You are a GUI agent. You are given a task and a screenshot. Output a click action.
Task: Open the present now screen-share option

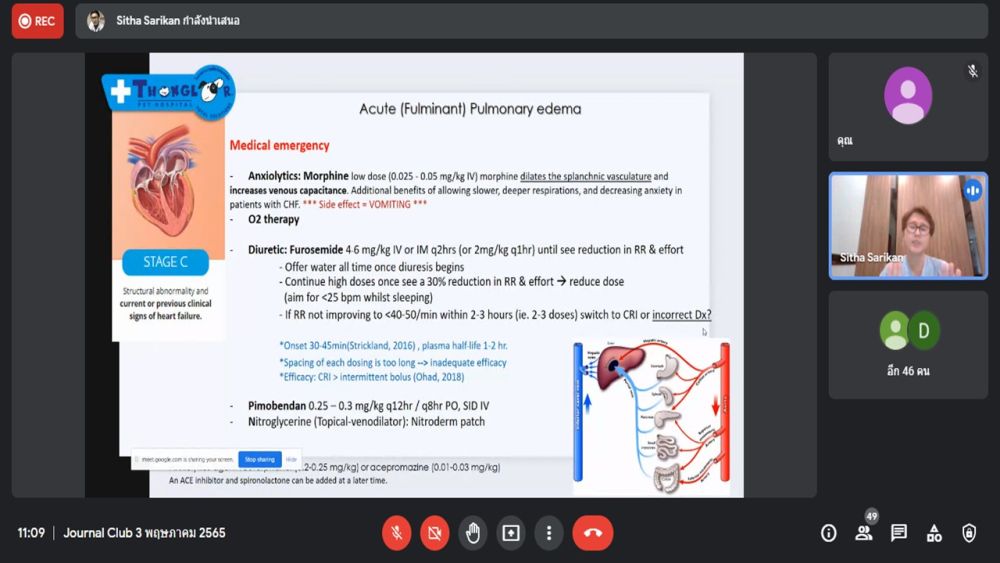tap(511, 532)
